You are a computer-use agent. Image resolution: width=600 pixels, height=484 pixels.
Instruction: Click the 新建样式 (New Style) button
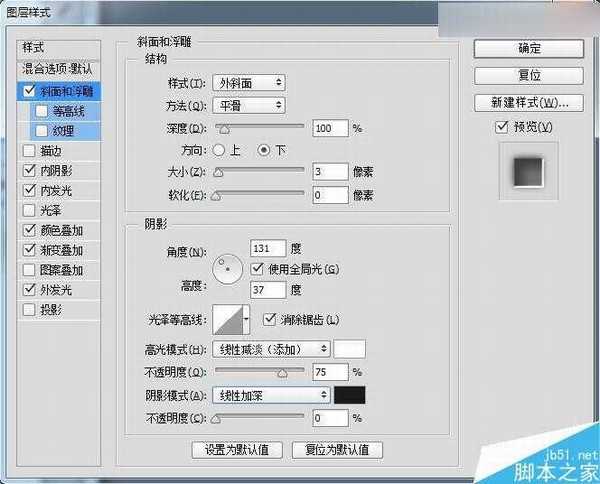(x=529, y=102)
